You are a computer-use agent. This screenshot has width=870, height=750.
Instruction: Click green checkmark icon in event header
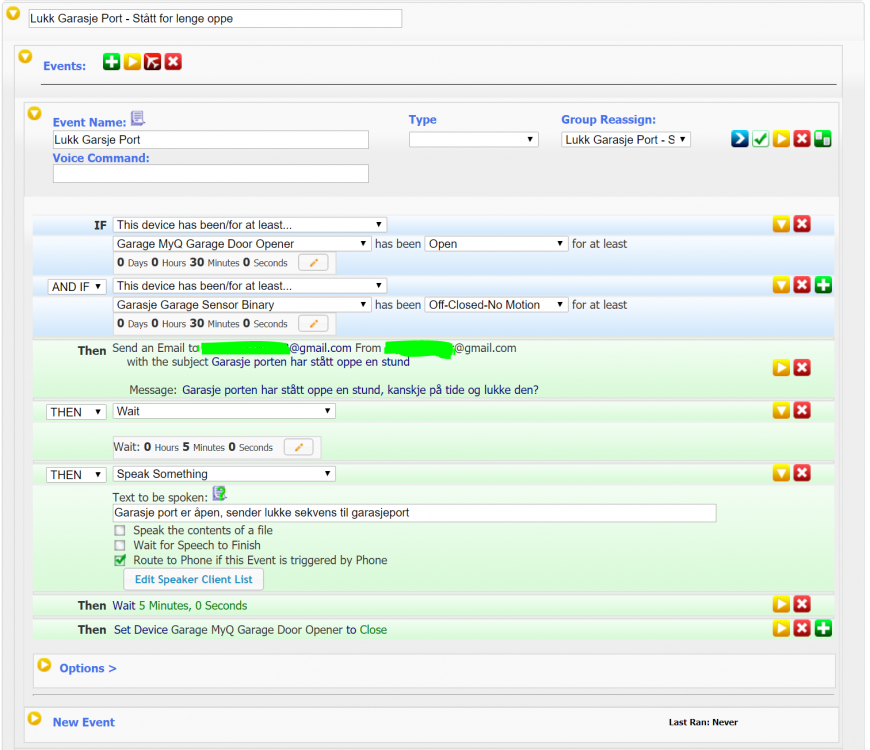761,139
